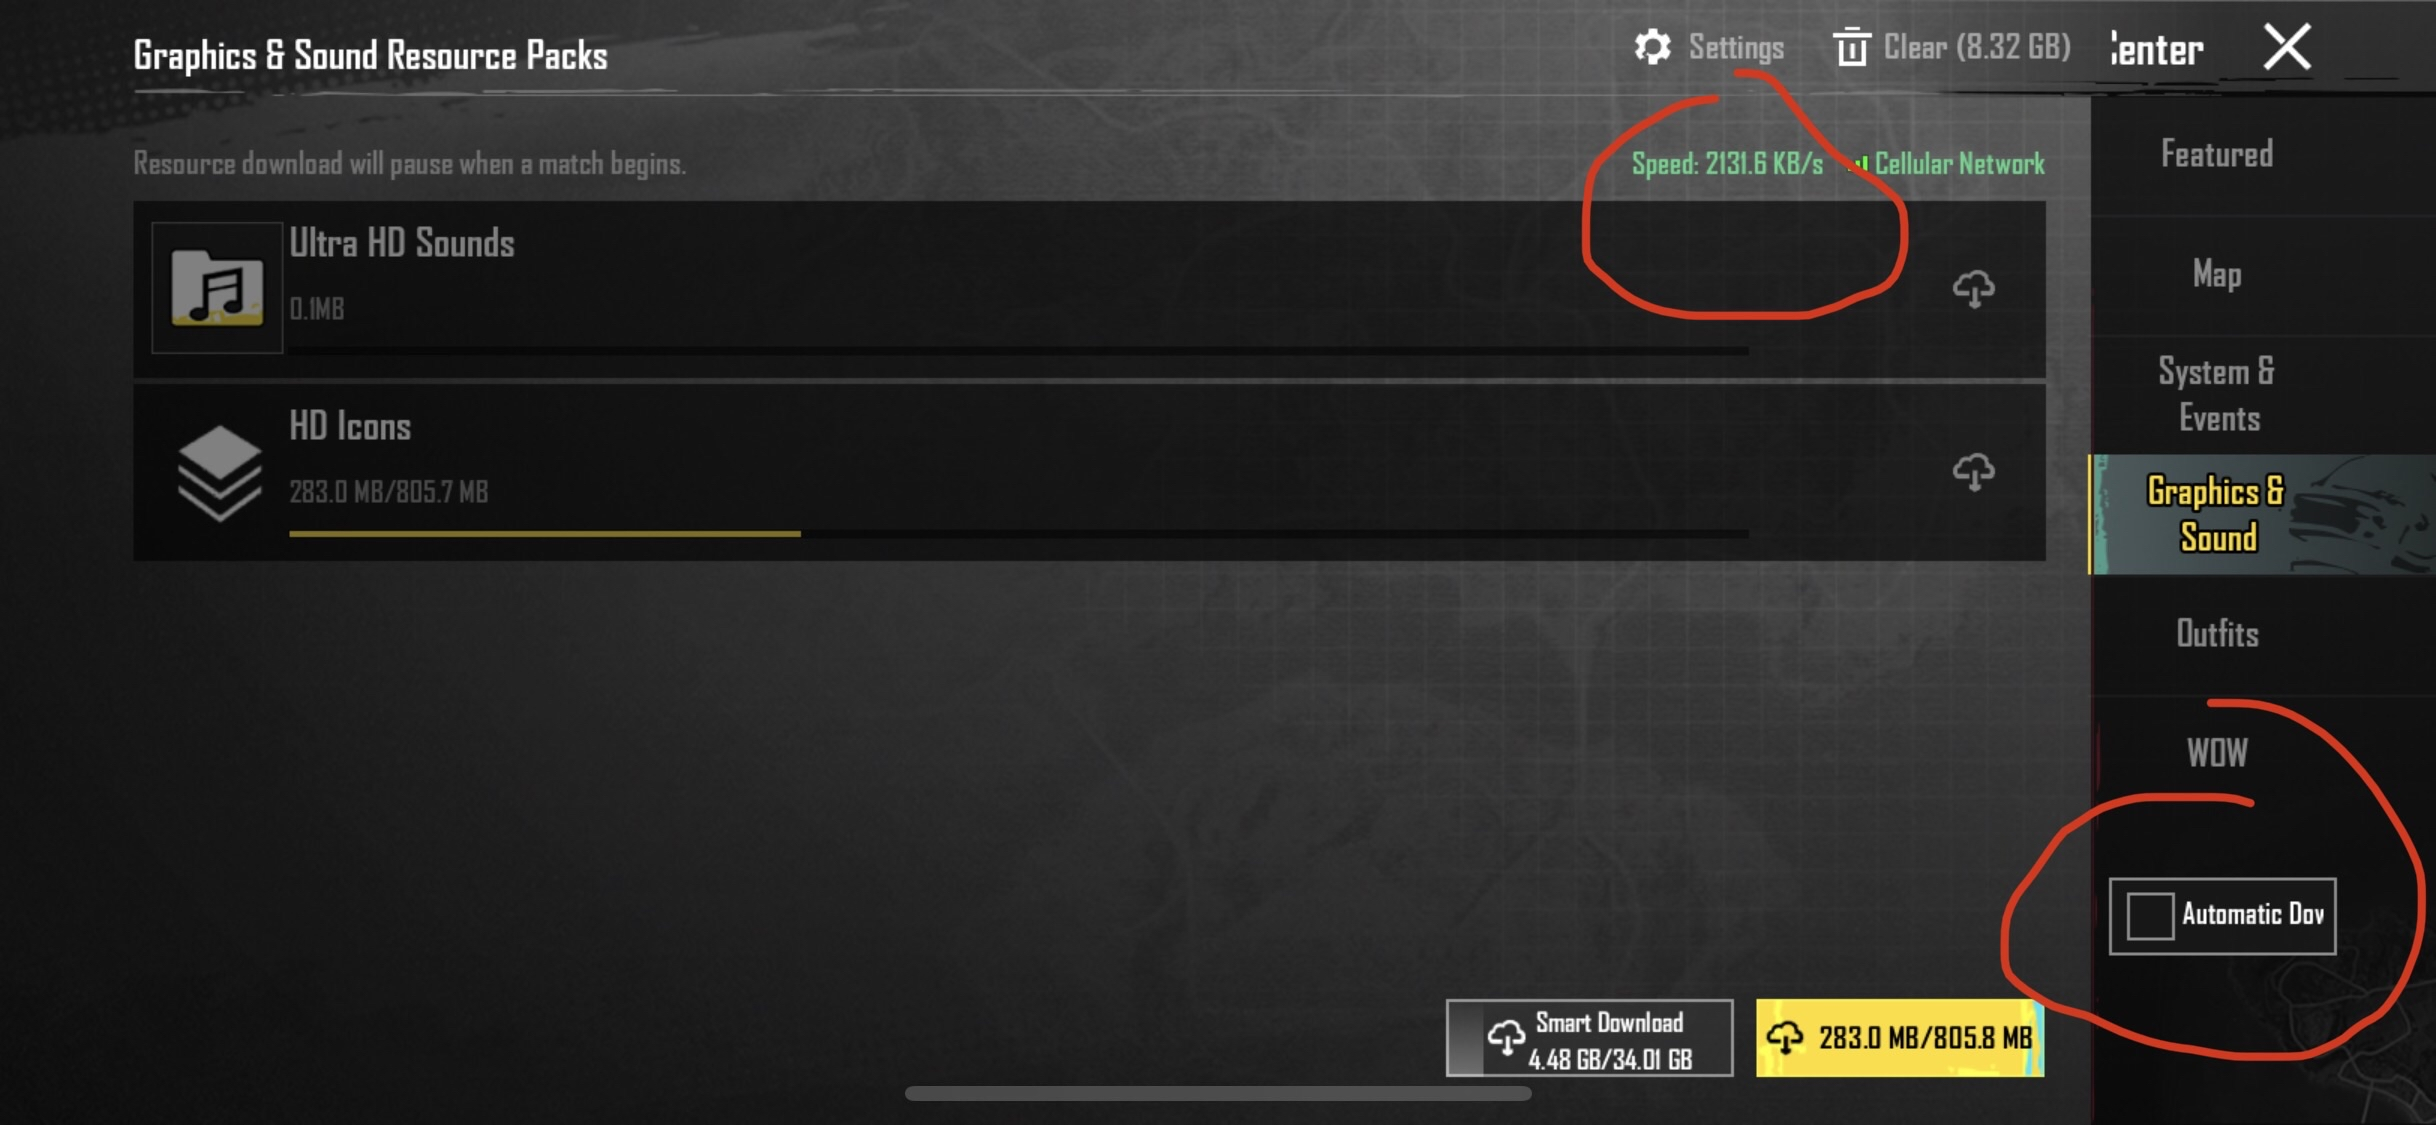Open the Settings gear icon
This screenshot has width=2436, height=1125.
pyautogui.click(x=1652, y=47)
